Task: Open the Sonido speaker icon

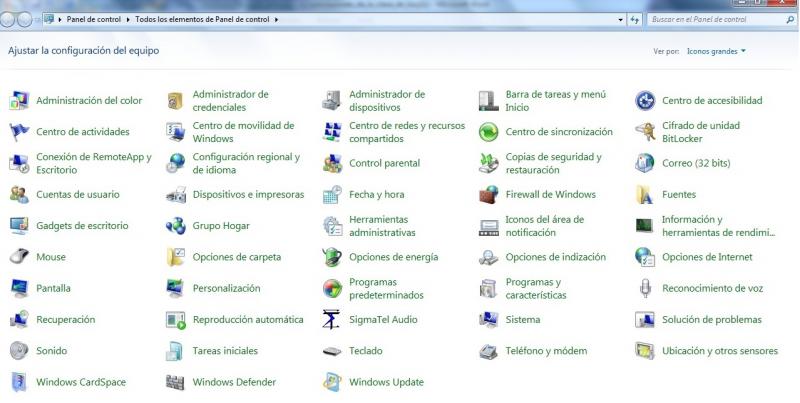Action: (19, 350)
